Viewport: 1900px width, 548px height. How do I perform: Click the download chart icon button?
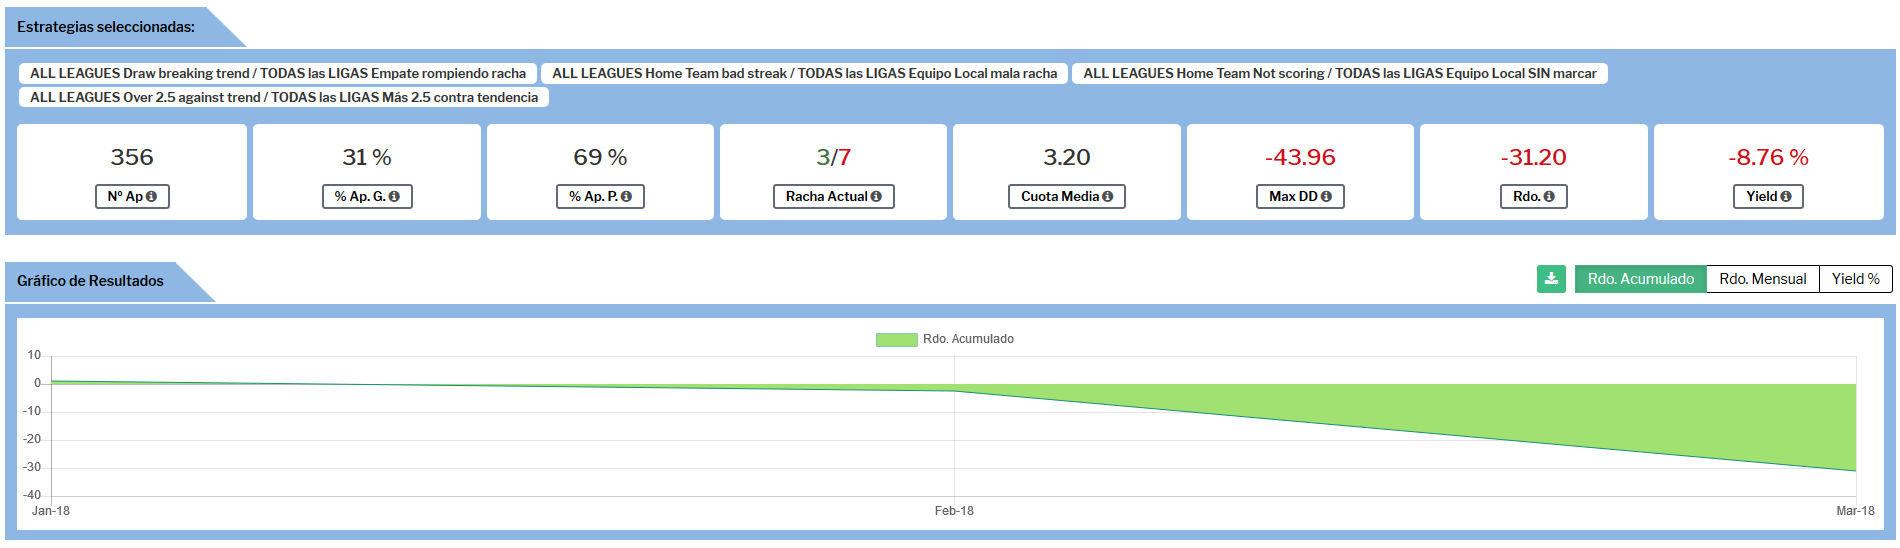1551,279
